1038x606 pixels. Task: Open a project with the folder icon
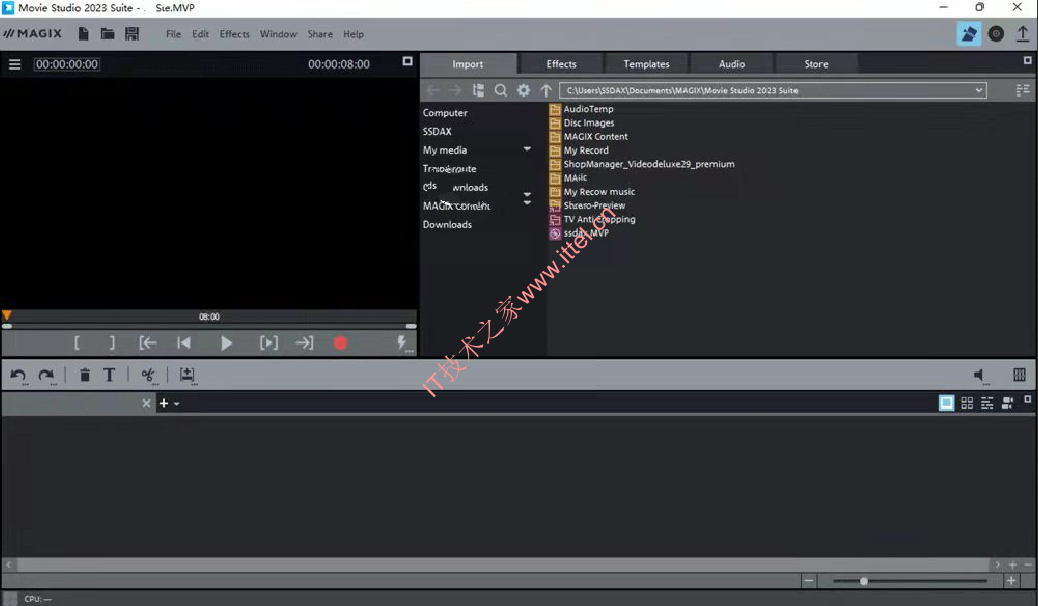coord(107,34)
